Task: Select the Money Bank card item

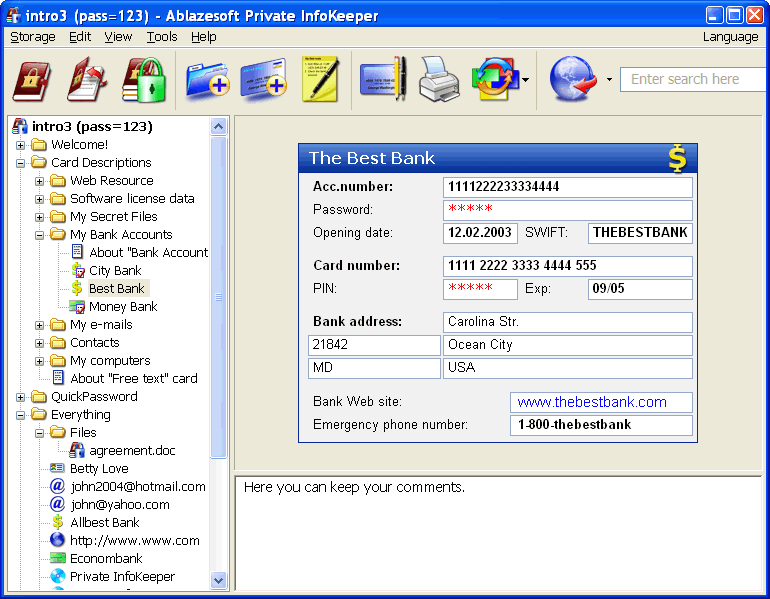Action: click(123, 306)
